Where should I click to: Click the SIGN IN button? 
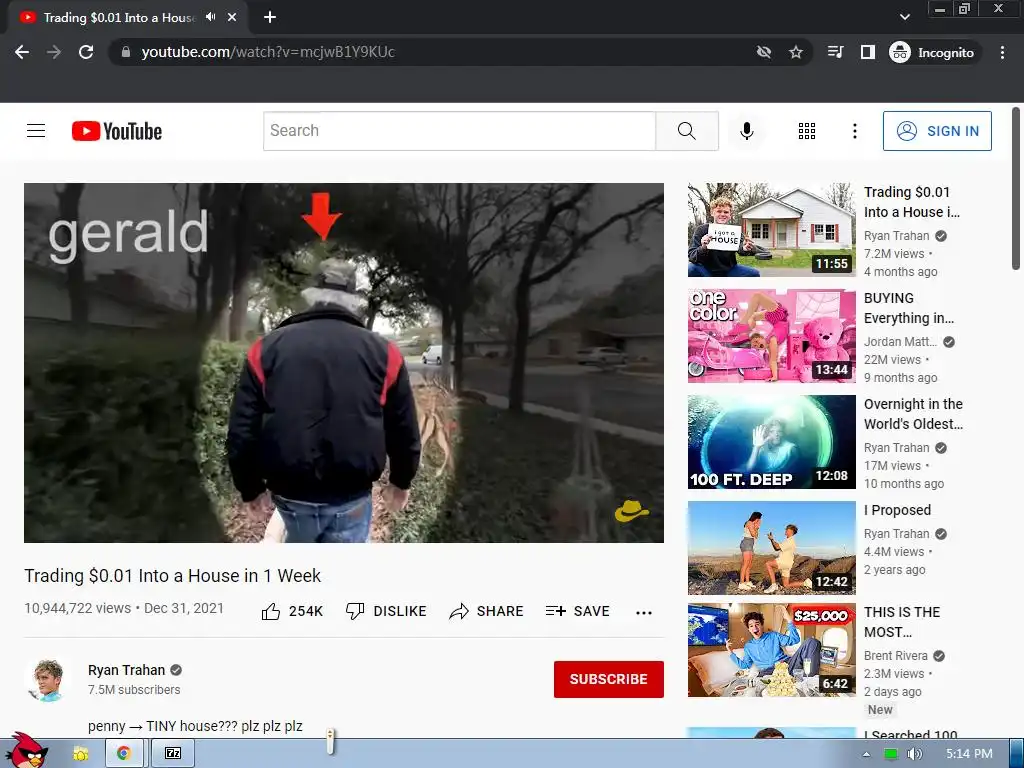pyautogui.click(x=937, y=131)
